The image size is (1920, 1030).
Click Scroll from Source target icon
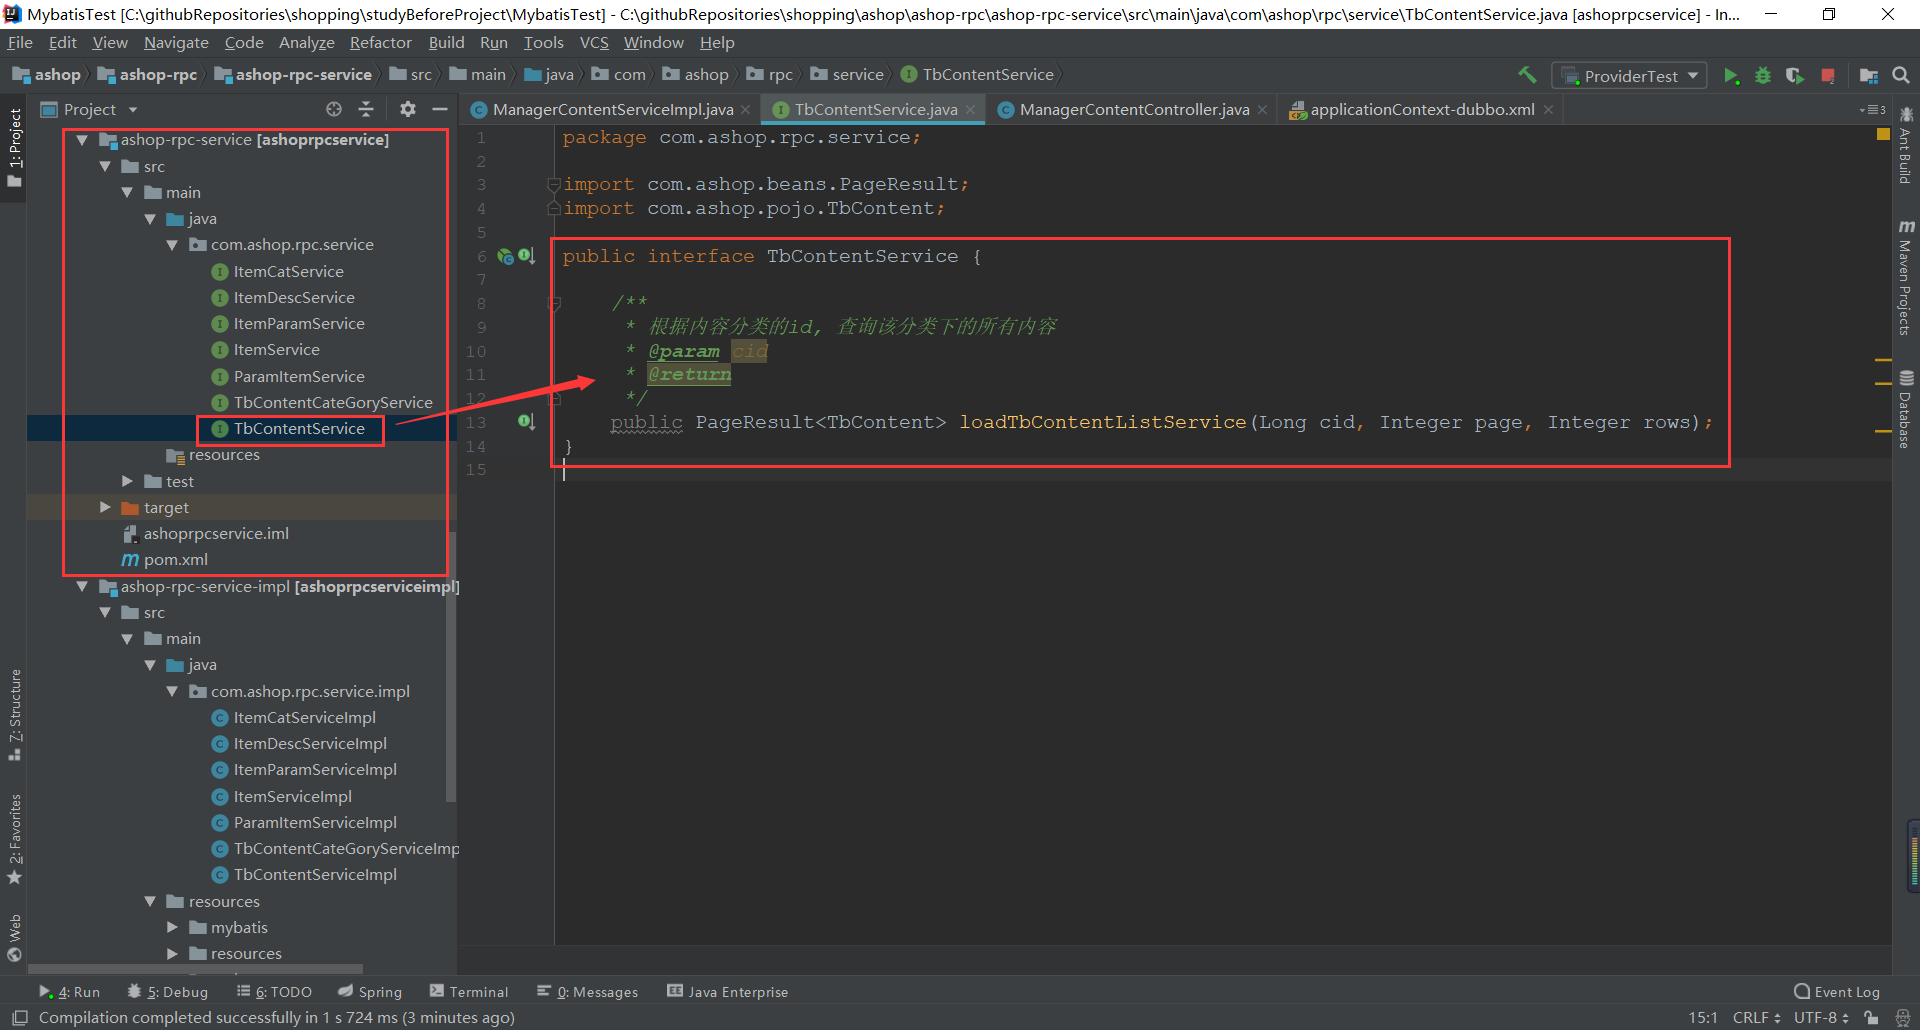[x=334, y=109]
